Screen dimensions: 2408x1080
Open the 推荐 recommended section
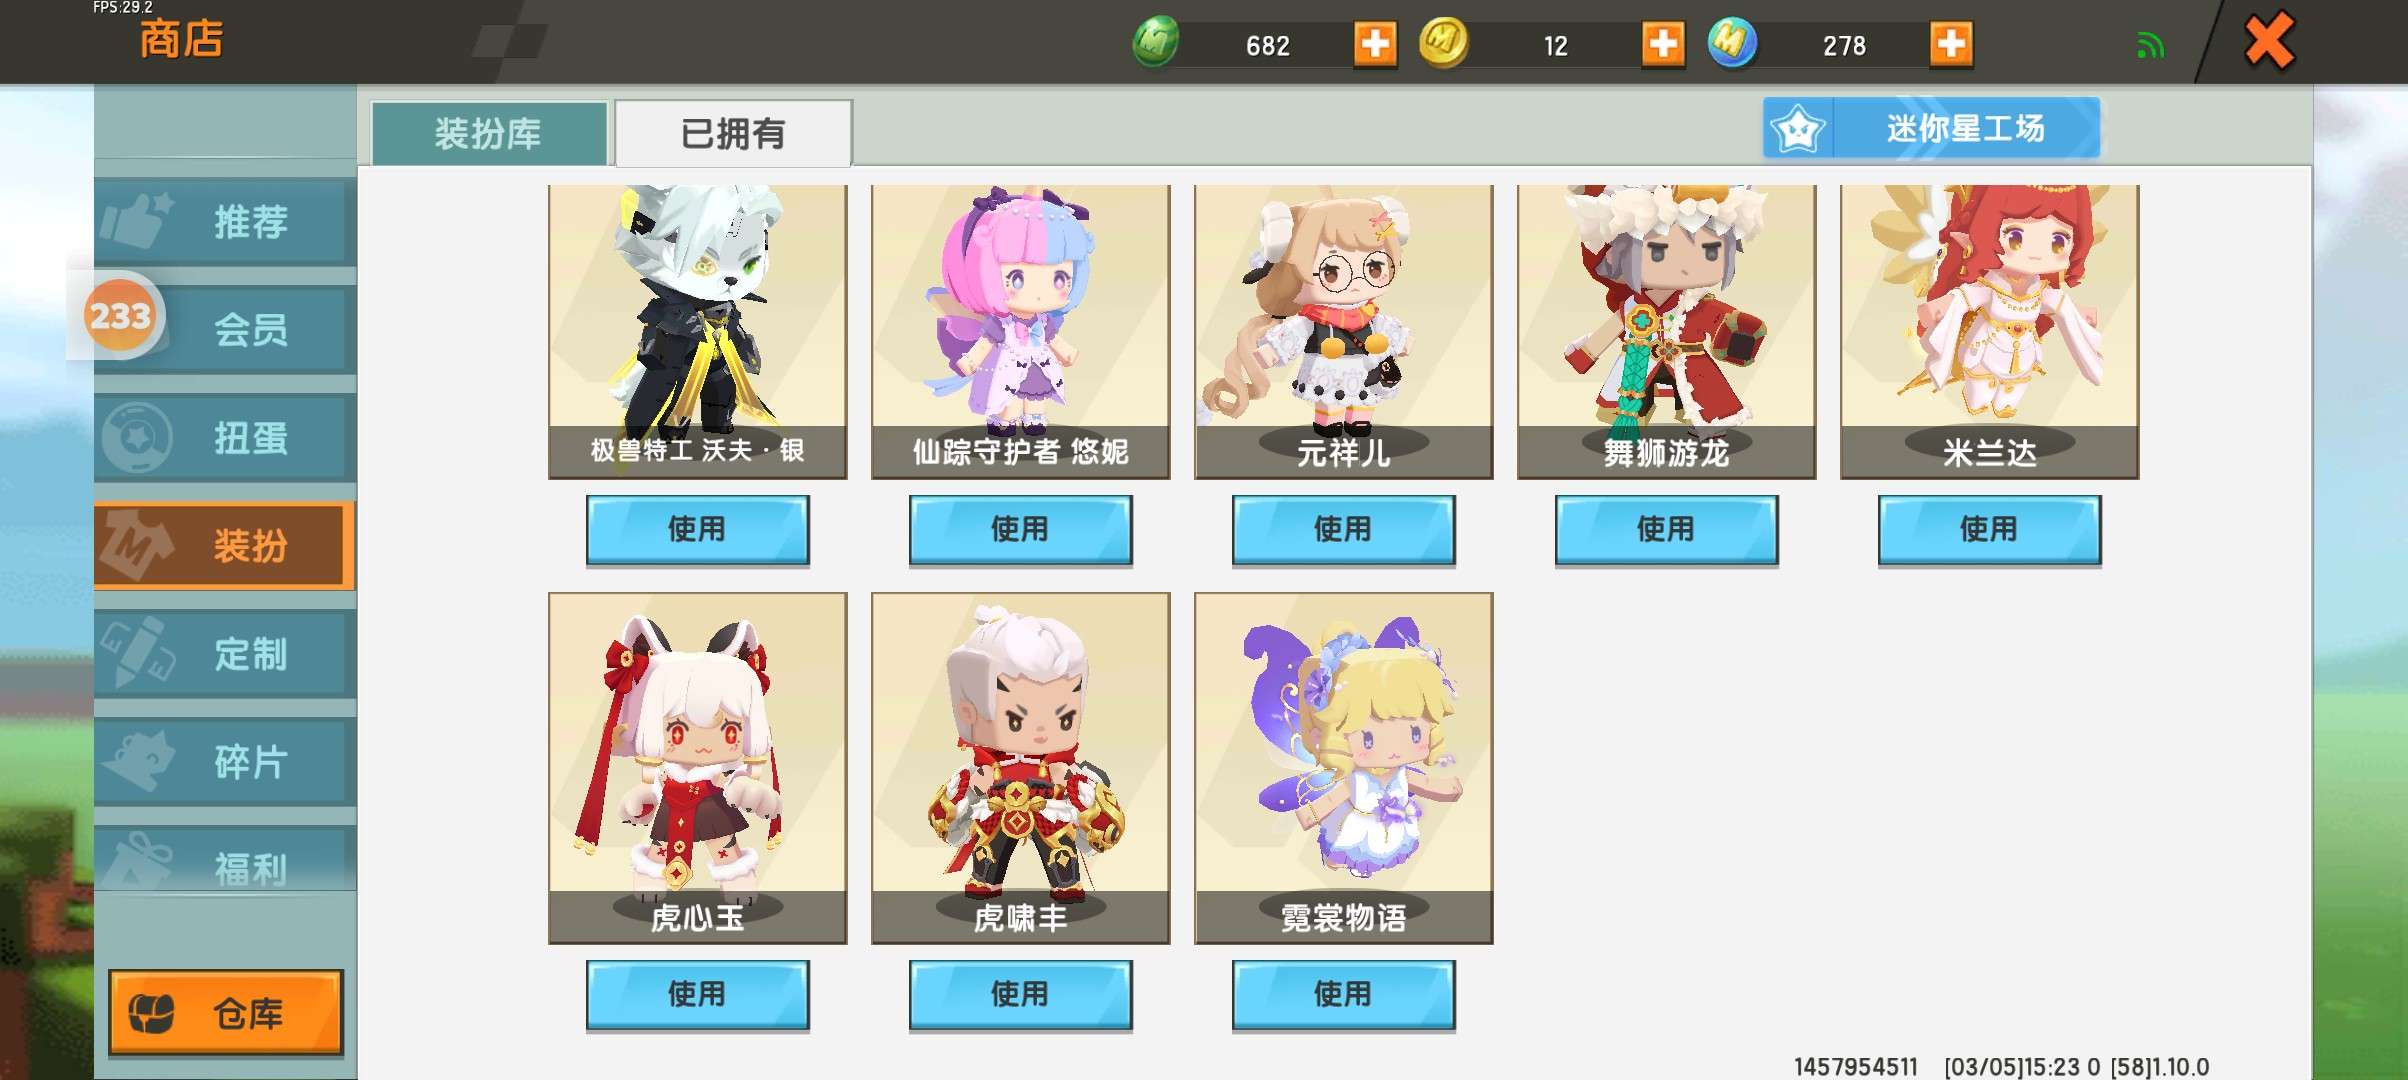[x=225, y=221]
